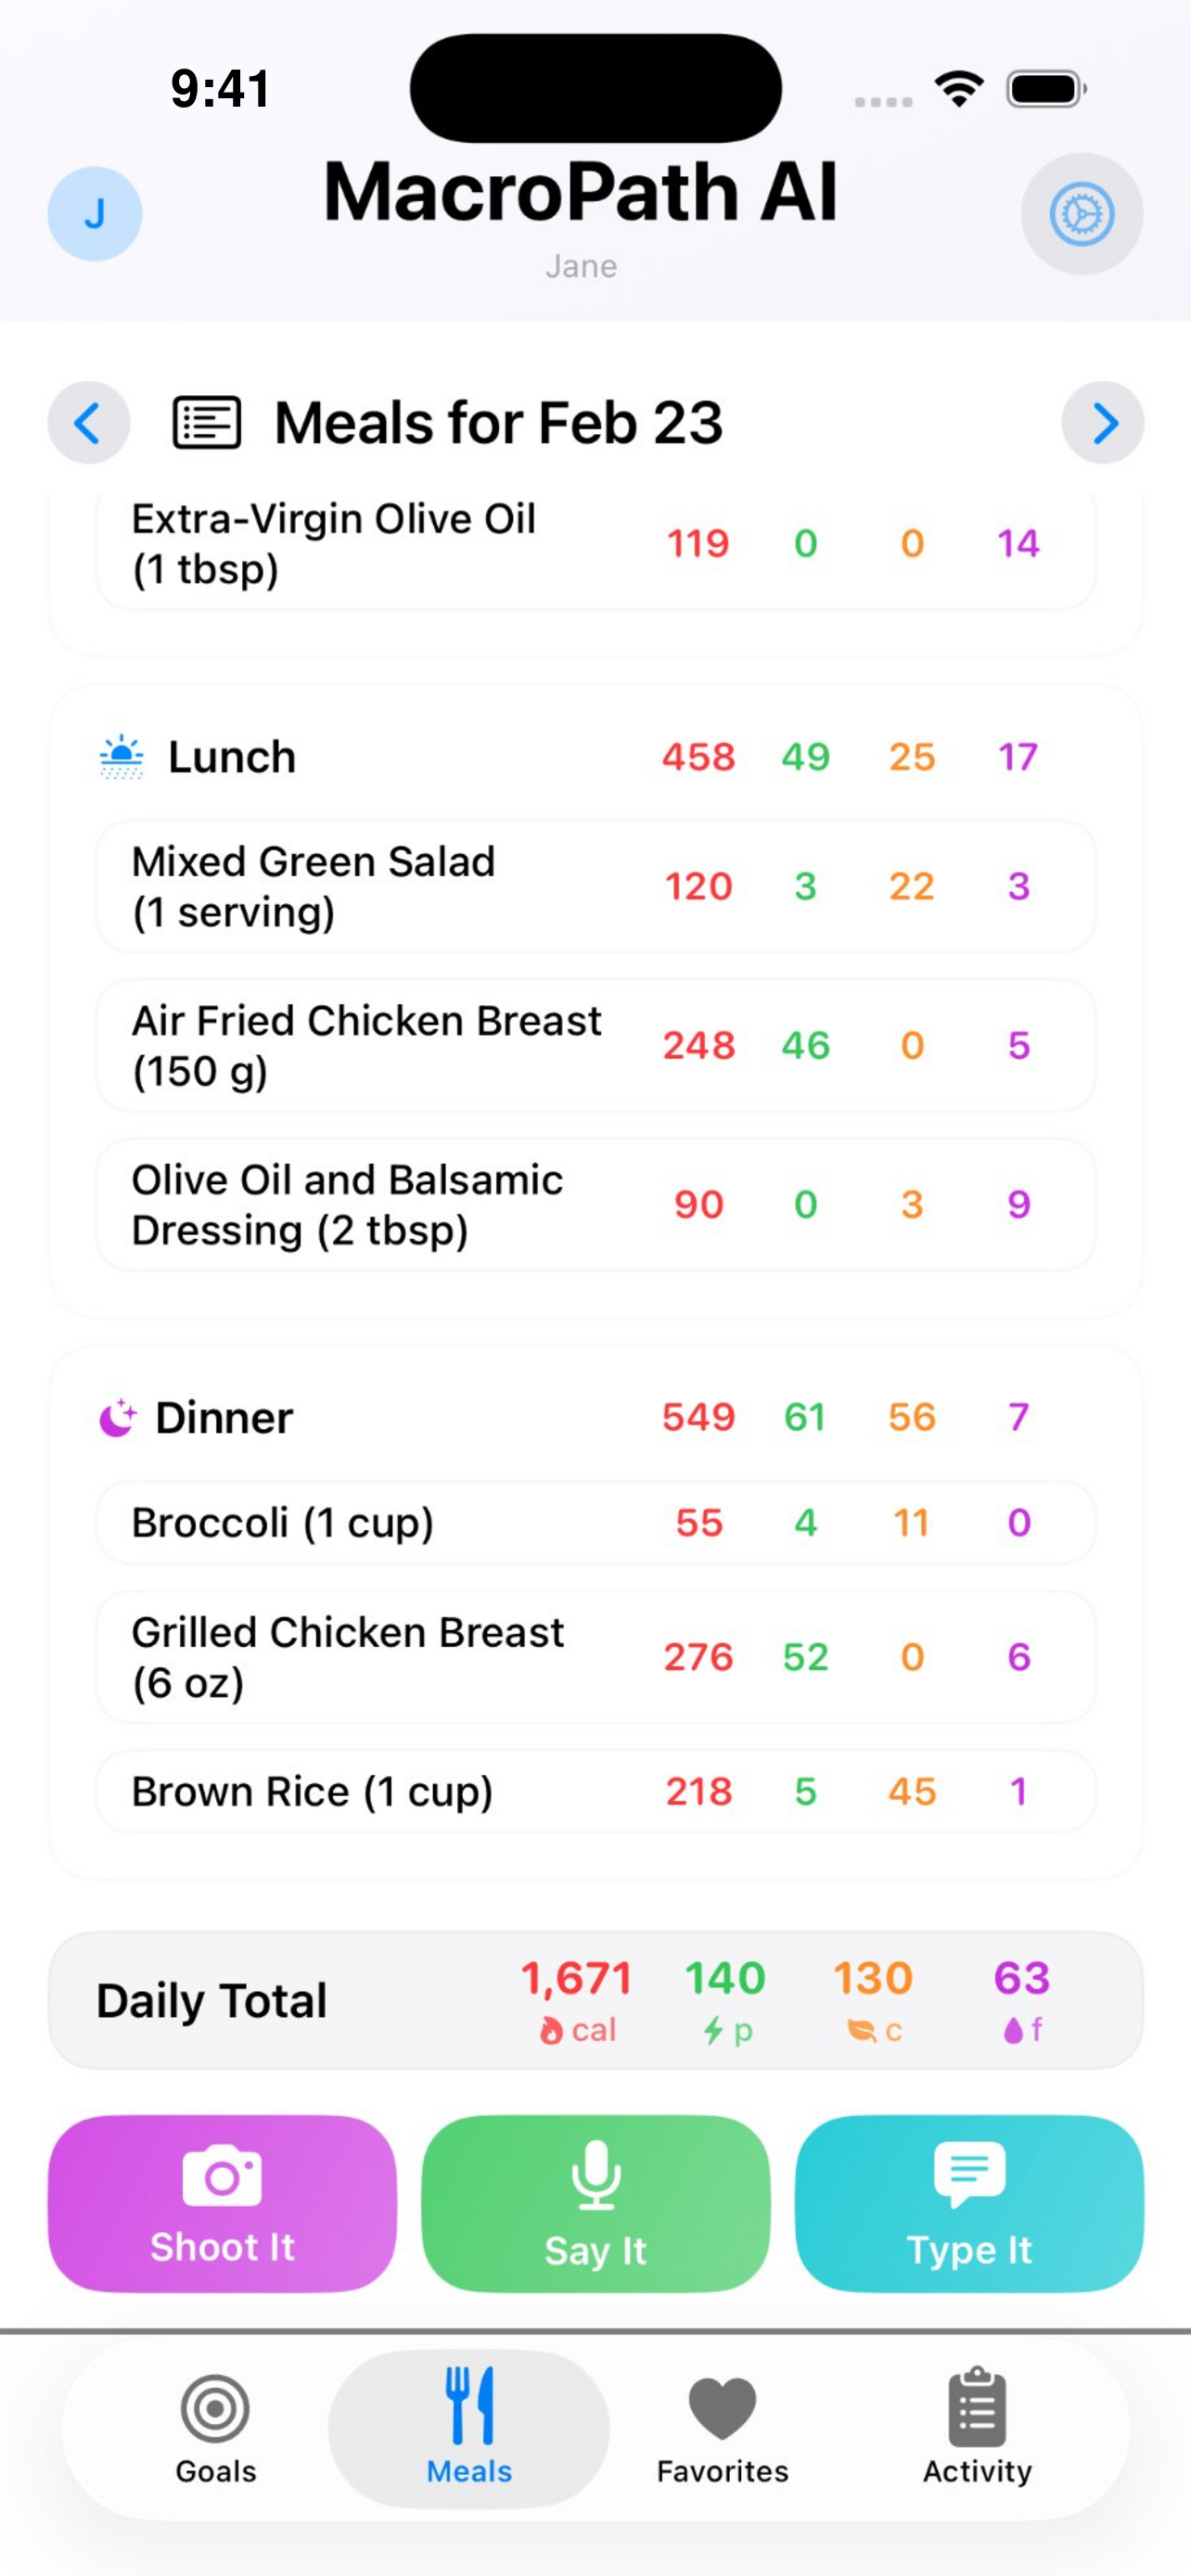Open the Mixed Green Salad entry

coord(595,887)
